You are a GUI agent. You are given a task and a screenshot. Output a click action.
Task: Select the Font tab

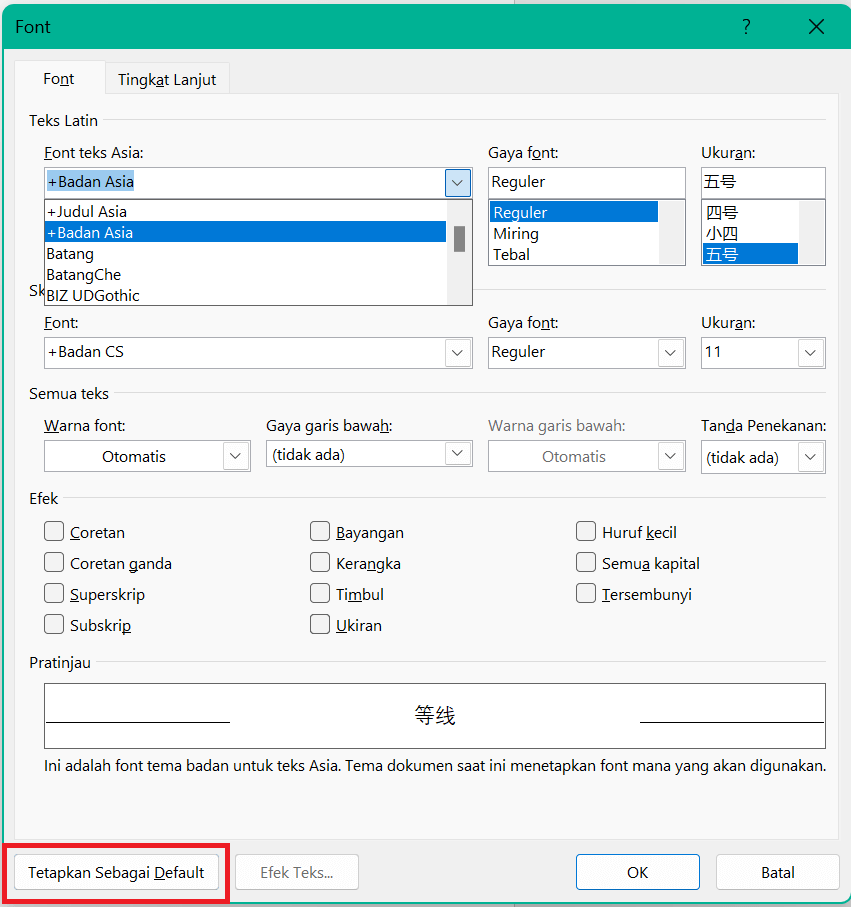tap(59, 79)
